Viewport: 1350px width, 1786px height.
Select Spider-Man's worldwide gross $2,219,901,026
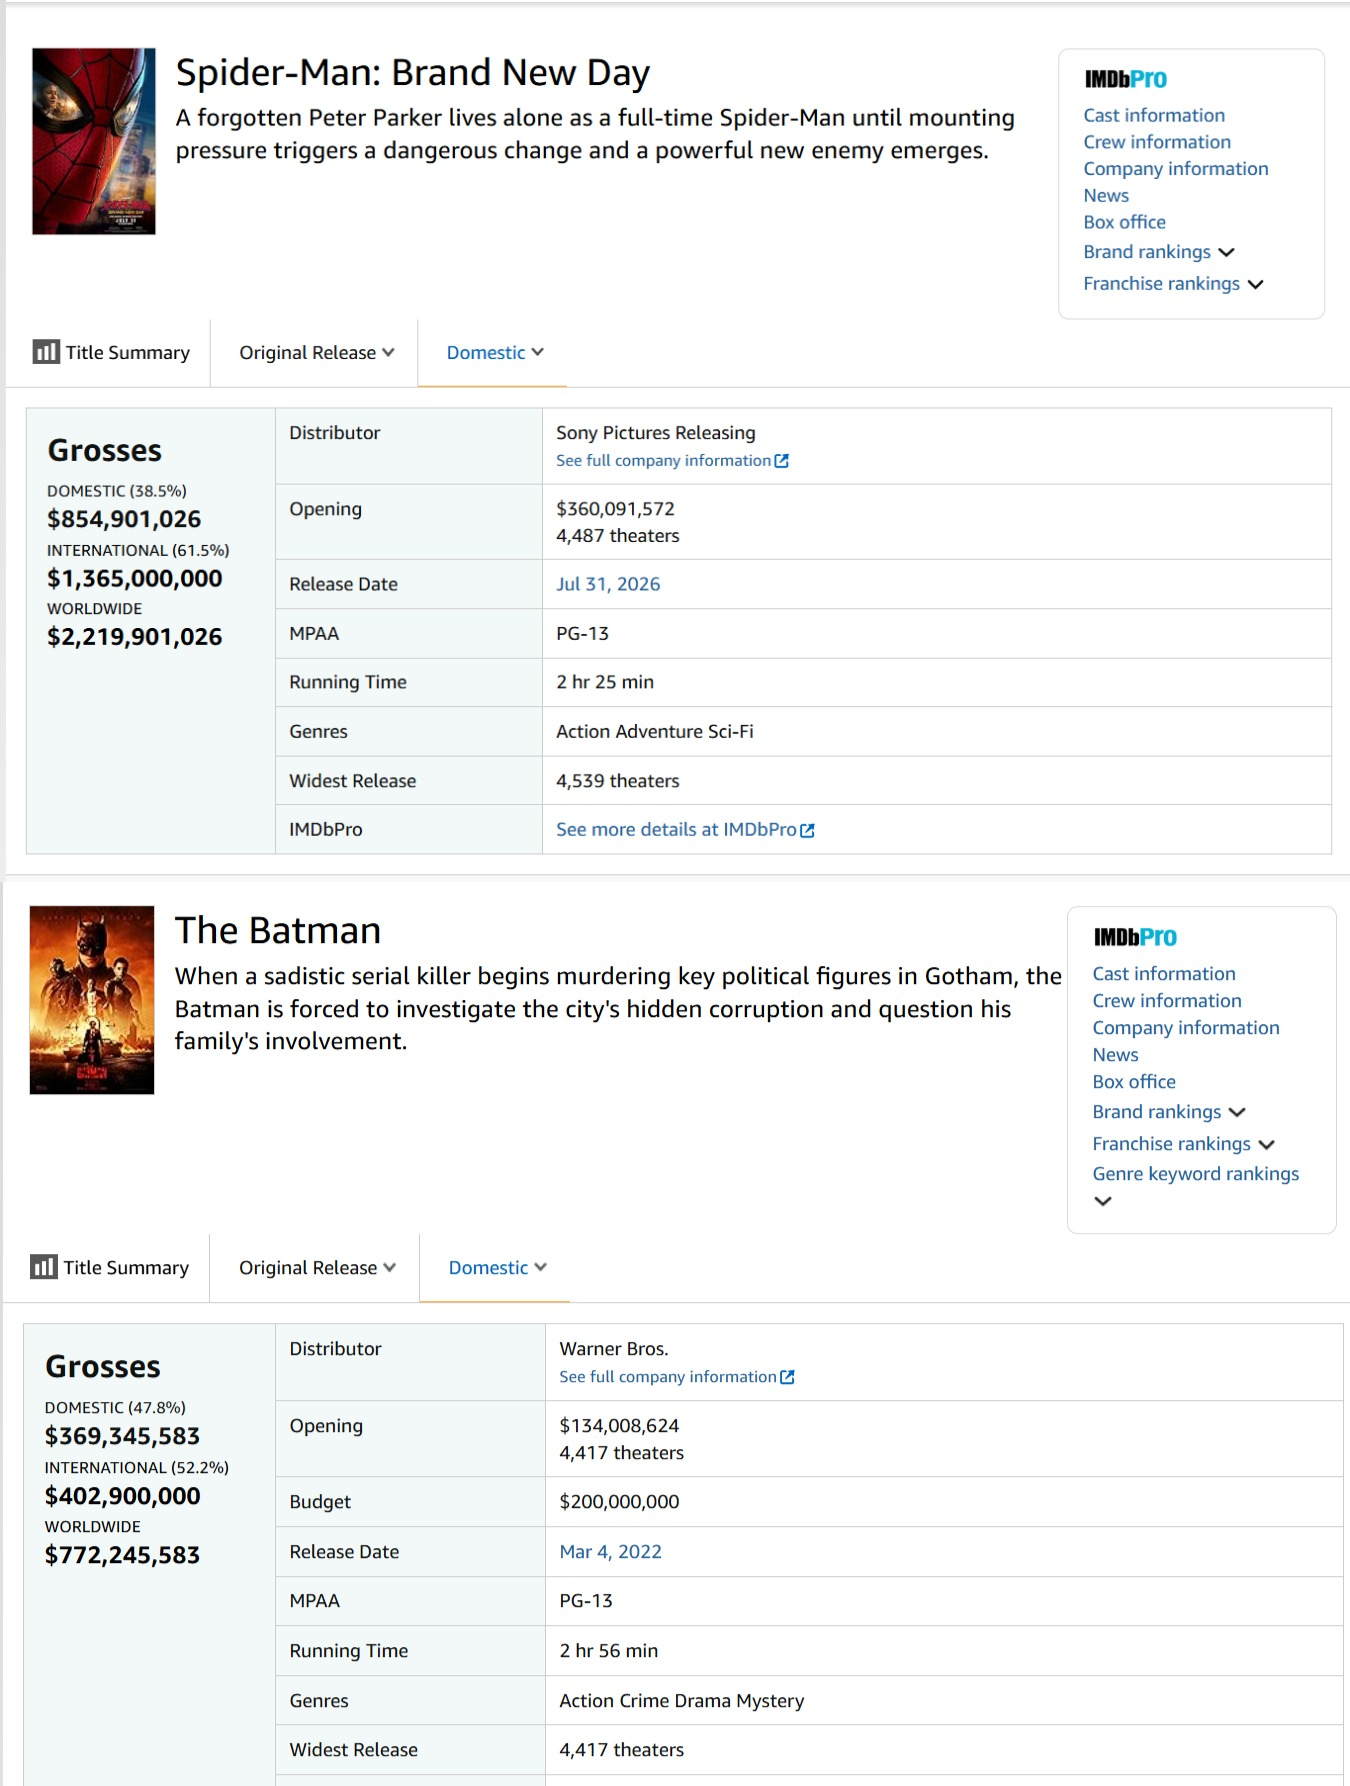135,637
